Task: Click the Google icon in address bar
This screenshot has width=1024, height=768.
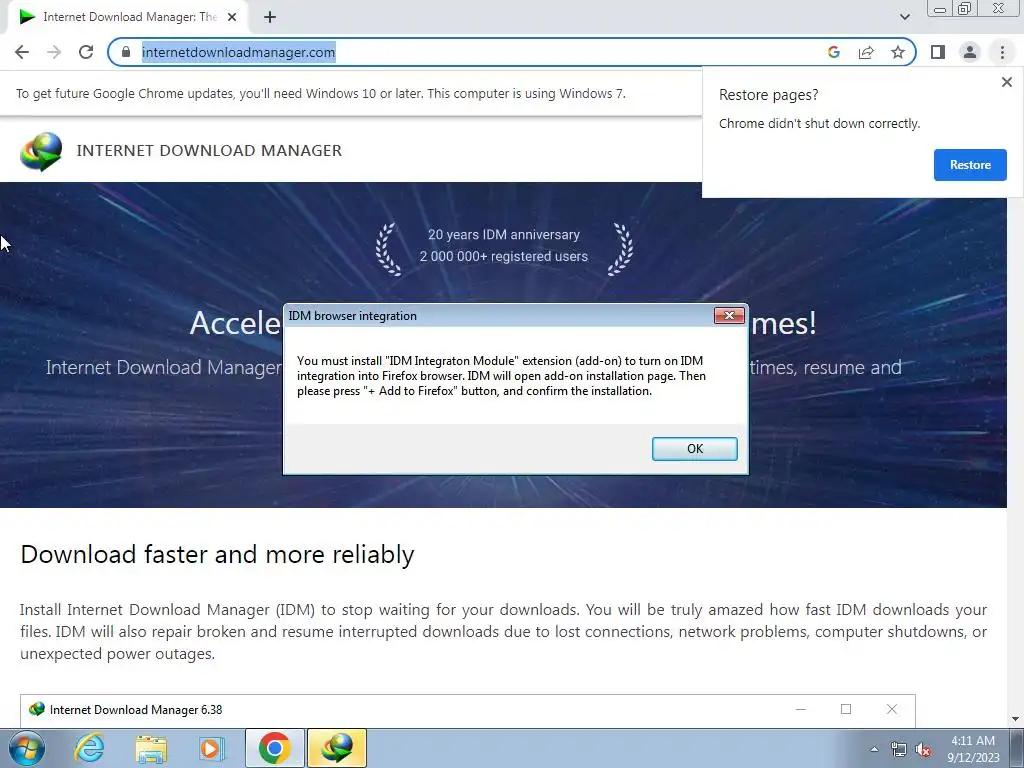Action: (833, 52)
